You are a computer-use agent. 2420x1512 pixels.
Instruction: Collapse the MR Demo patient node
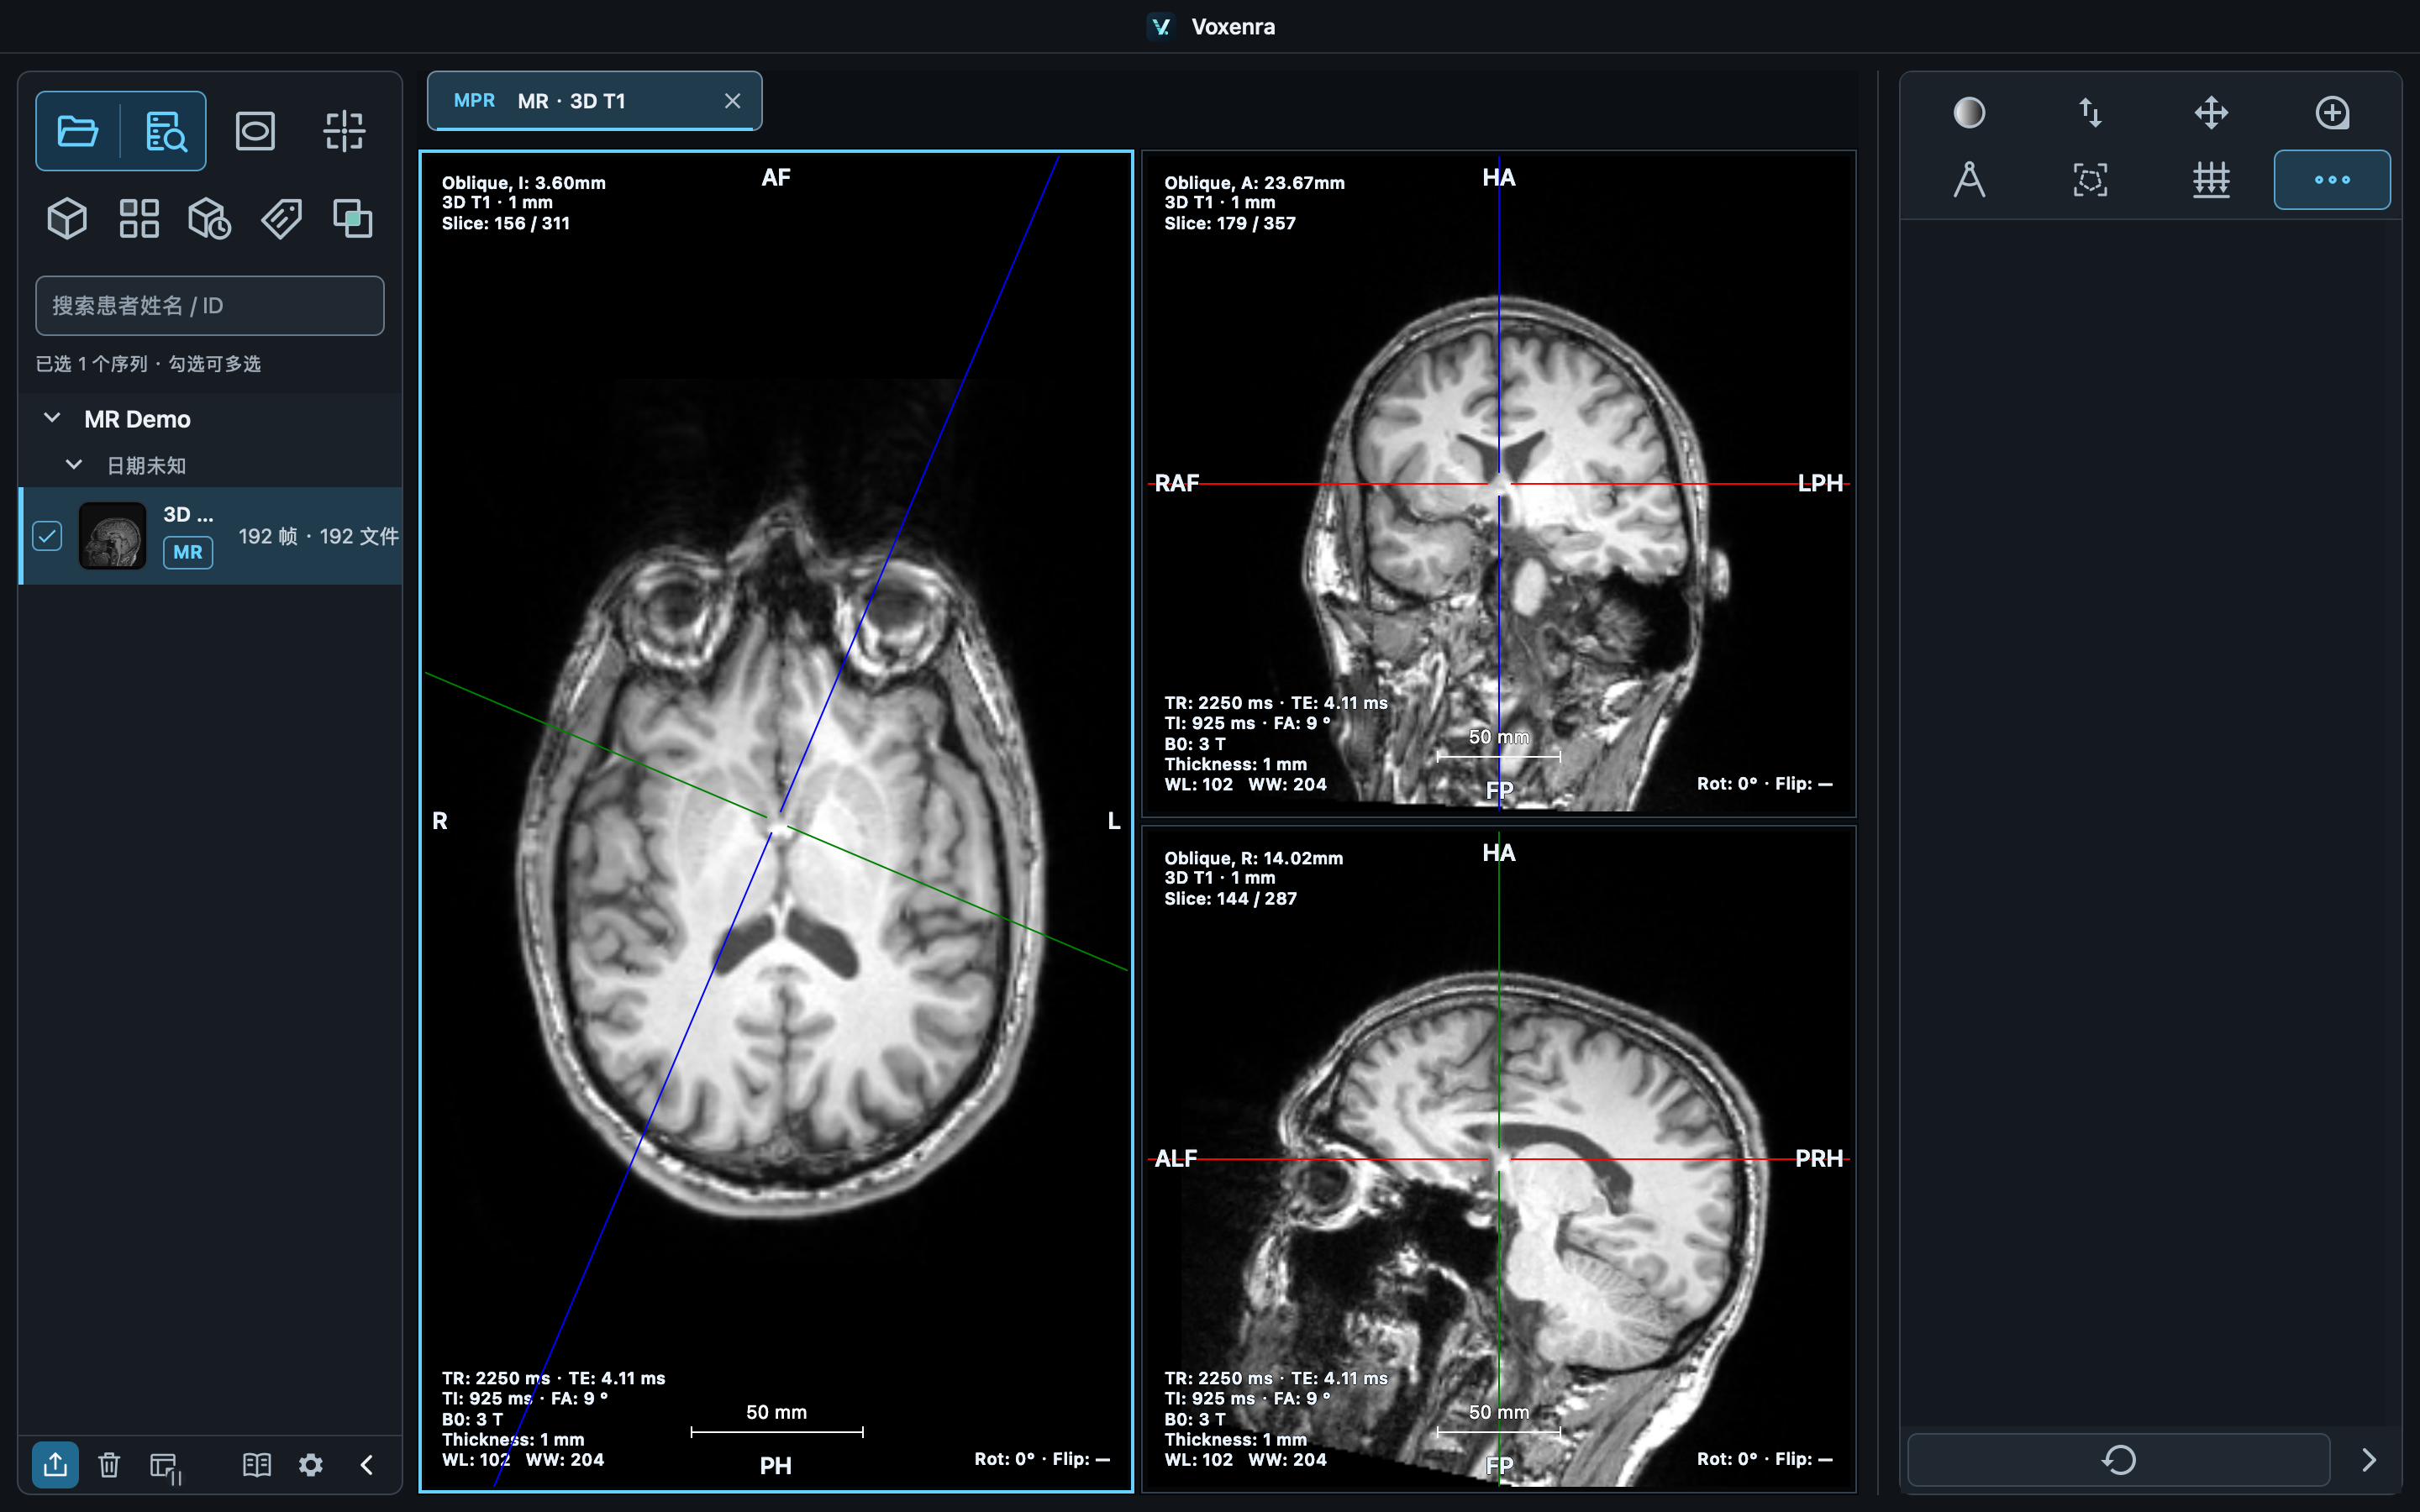point(52,418)
